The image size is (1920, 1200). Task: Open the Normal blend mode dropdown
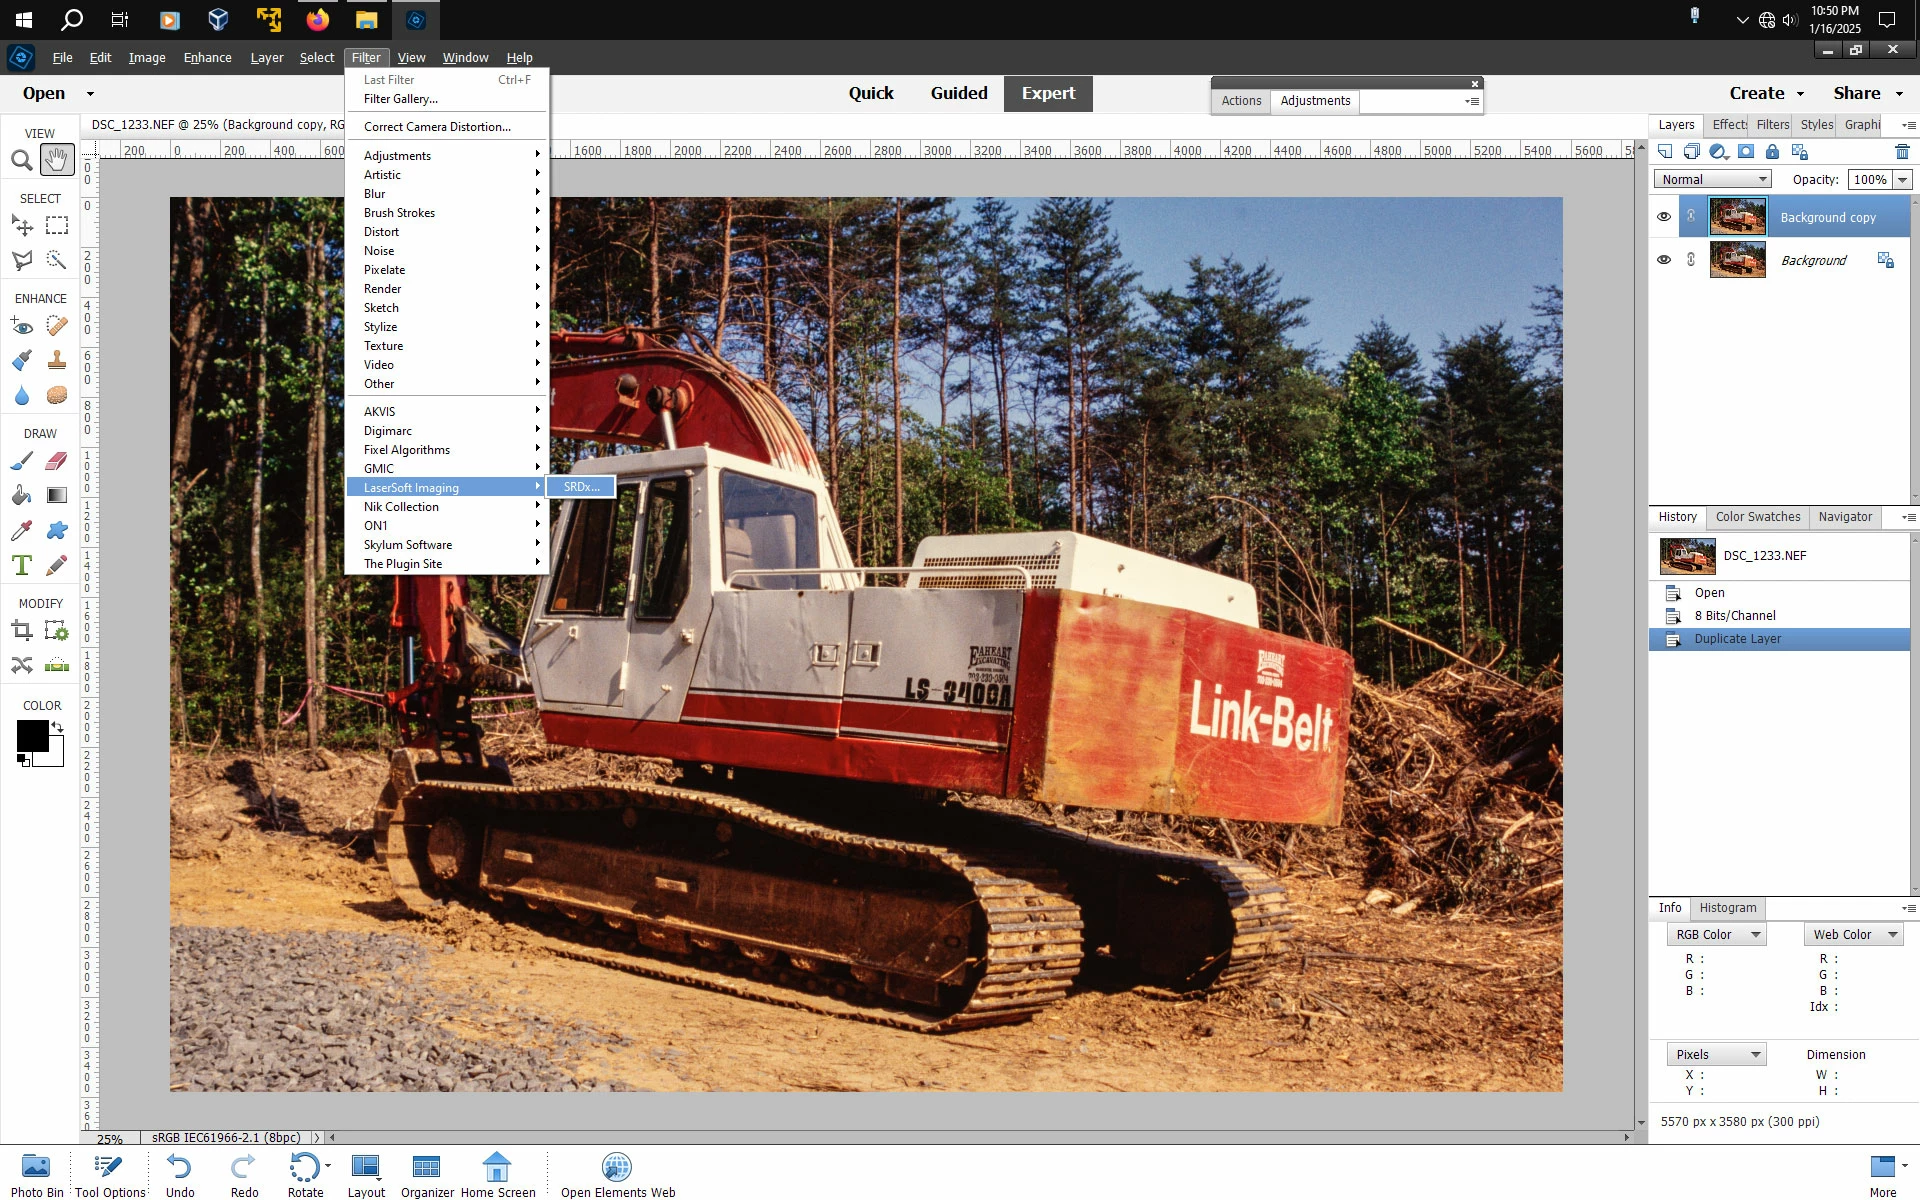[1712, 179]
